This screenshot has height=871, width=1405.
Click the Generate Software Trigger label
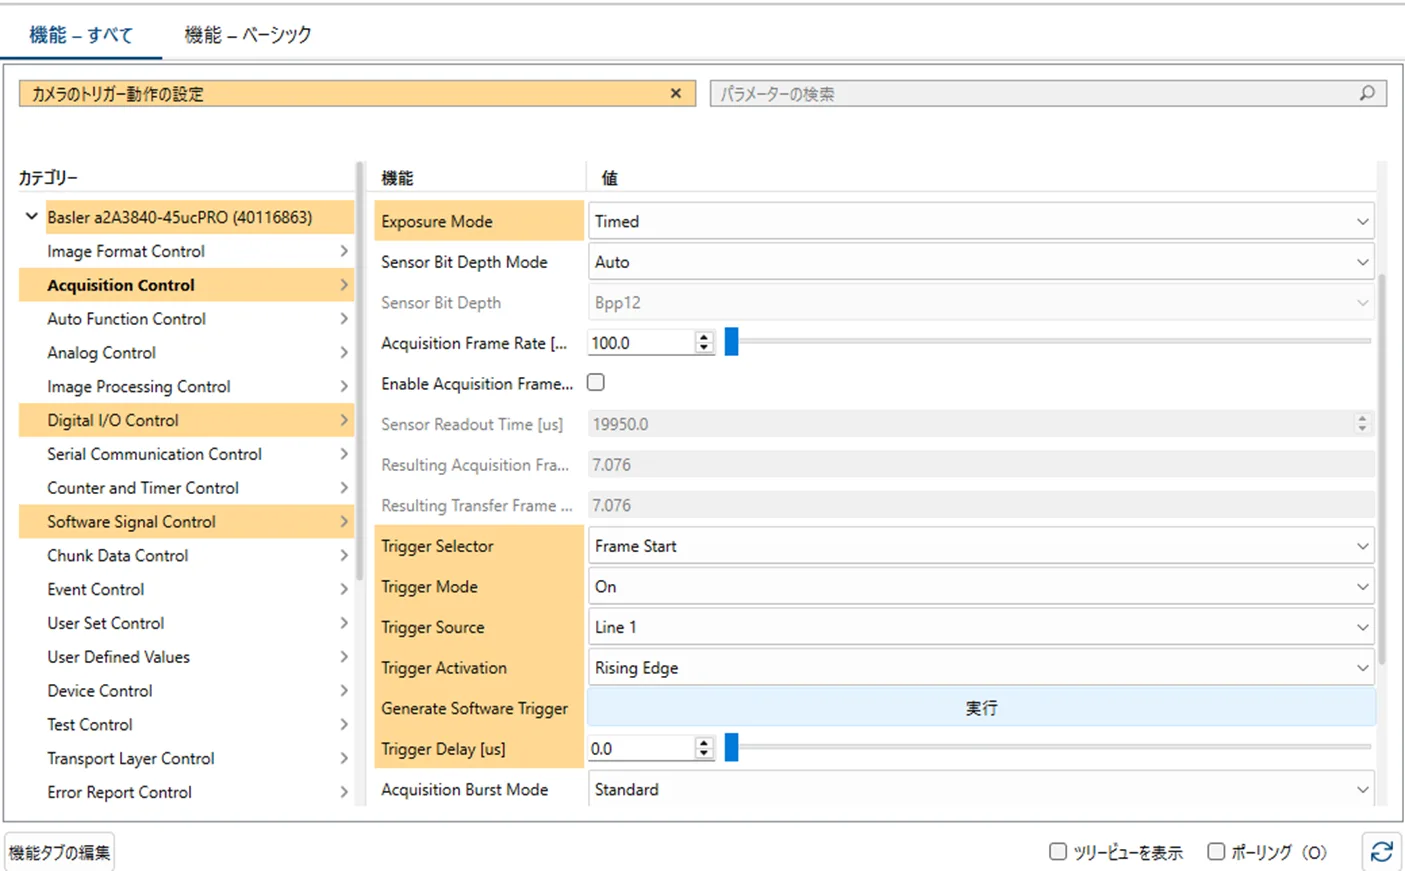click(x=474, y=708)
